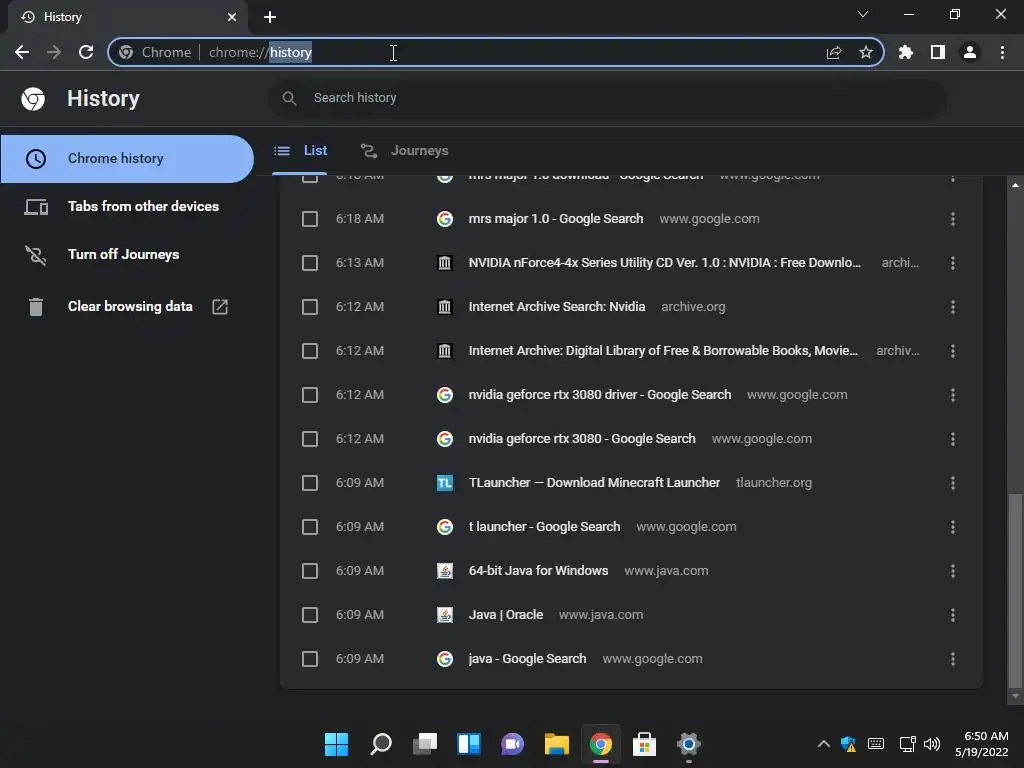Check the TLauncher entry checkbox

[x=310, y=483]
